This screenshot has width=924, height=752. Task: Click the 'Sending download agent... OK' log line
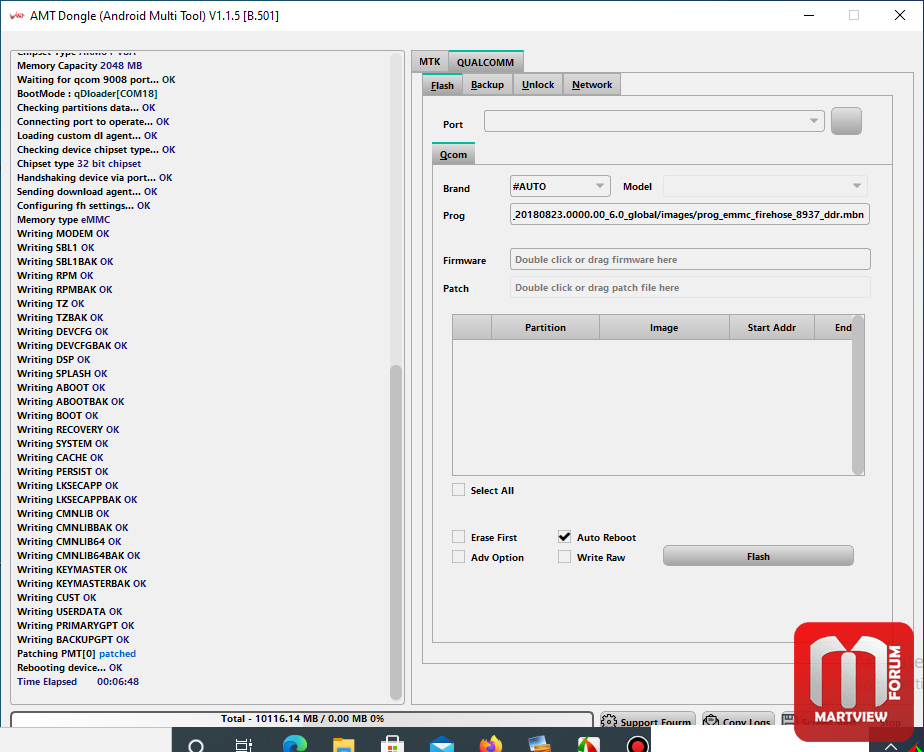click(x=87, y=192)
